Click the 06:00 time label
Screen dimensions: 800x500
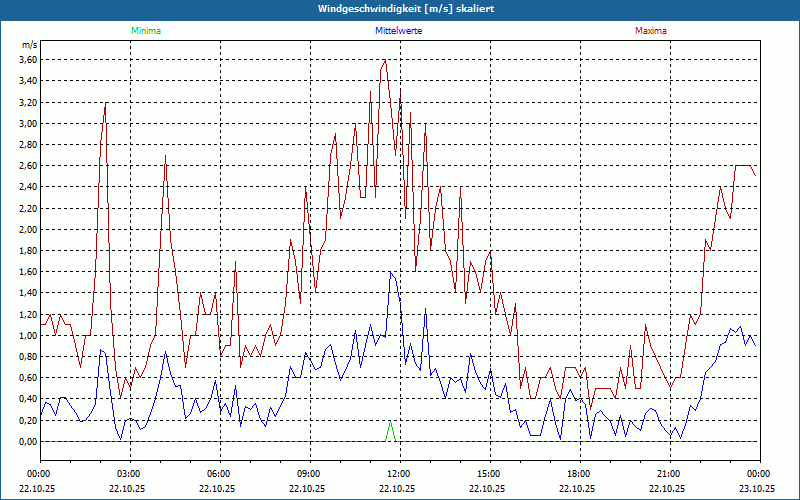pos(219,474)
